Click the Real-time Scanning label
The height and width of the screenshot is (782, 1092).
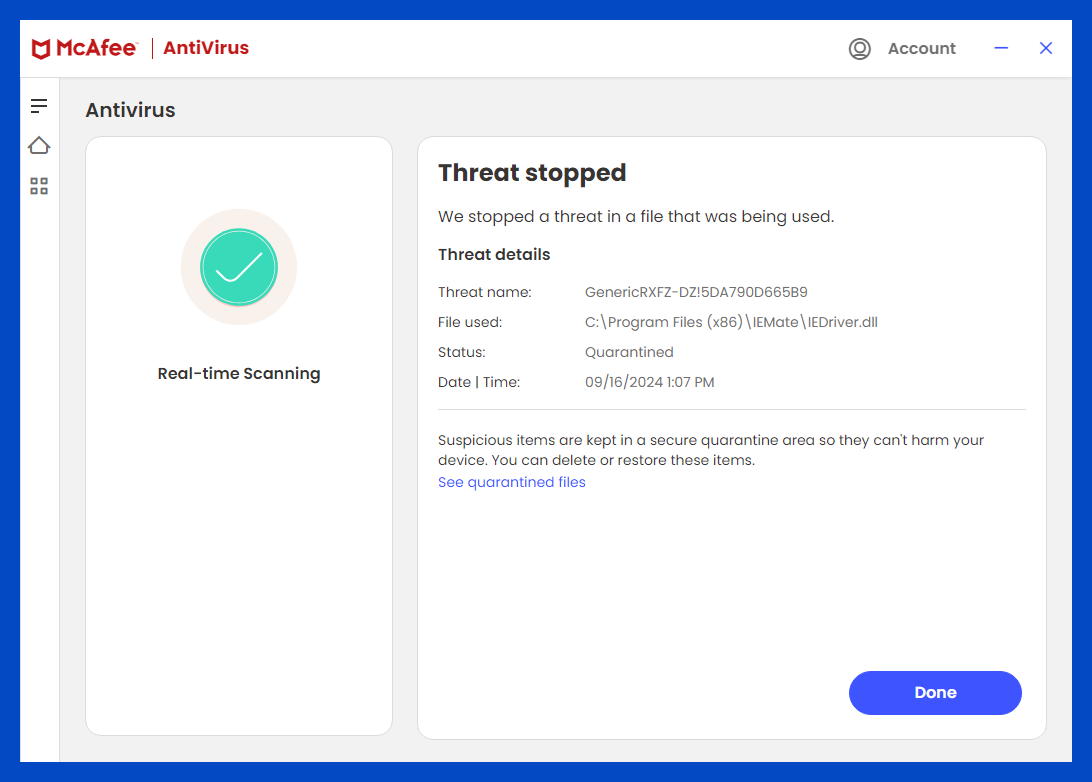pos(239,373)
